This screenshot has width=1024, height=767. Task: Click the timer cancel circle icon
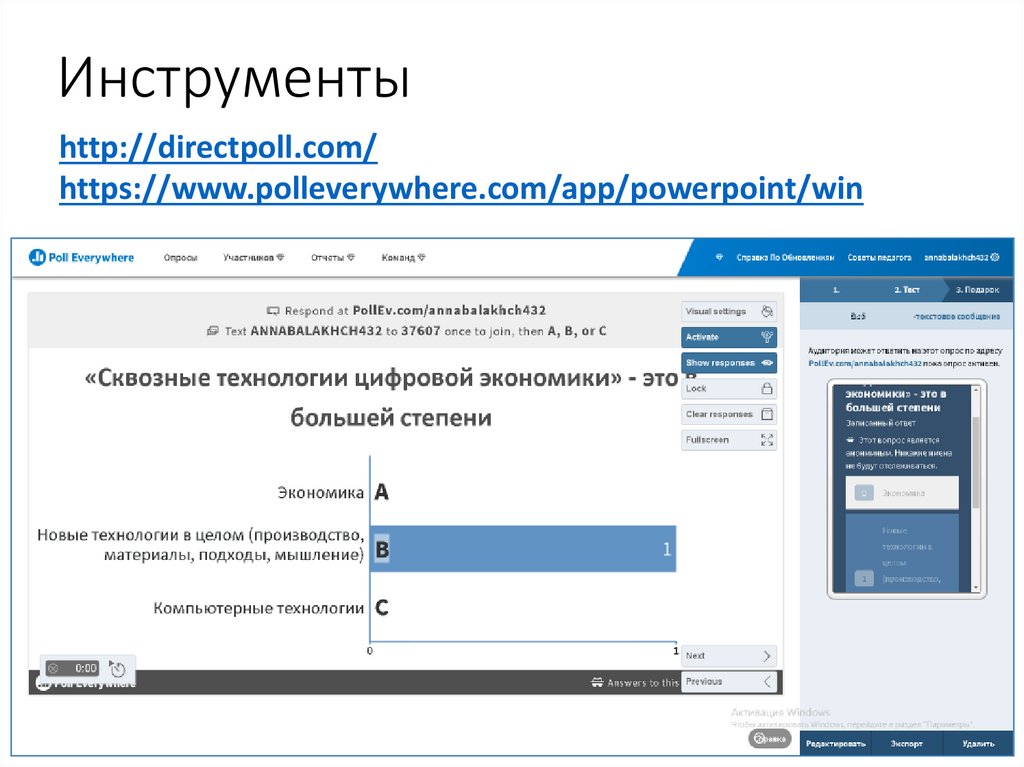54,668
